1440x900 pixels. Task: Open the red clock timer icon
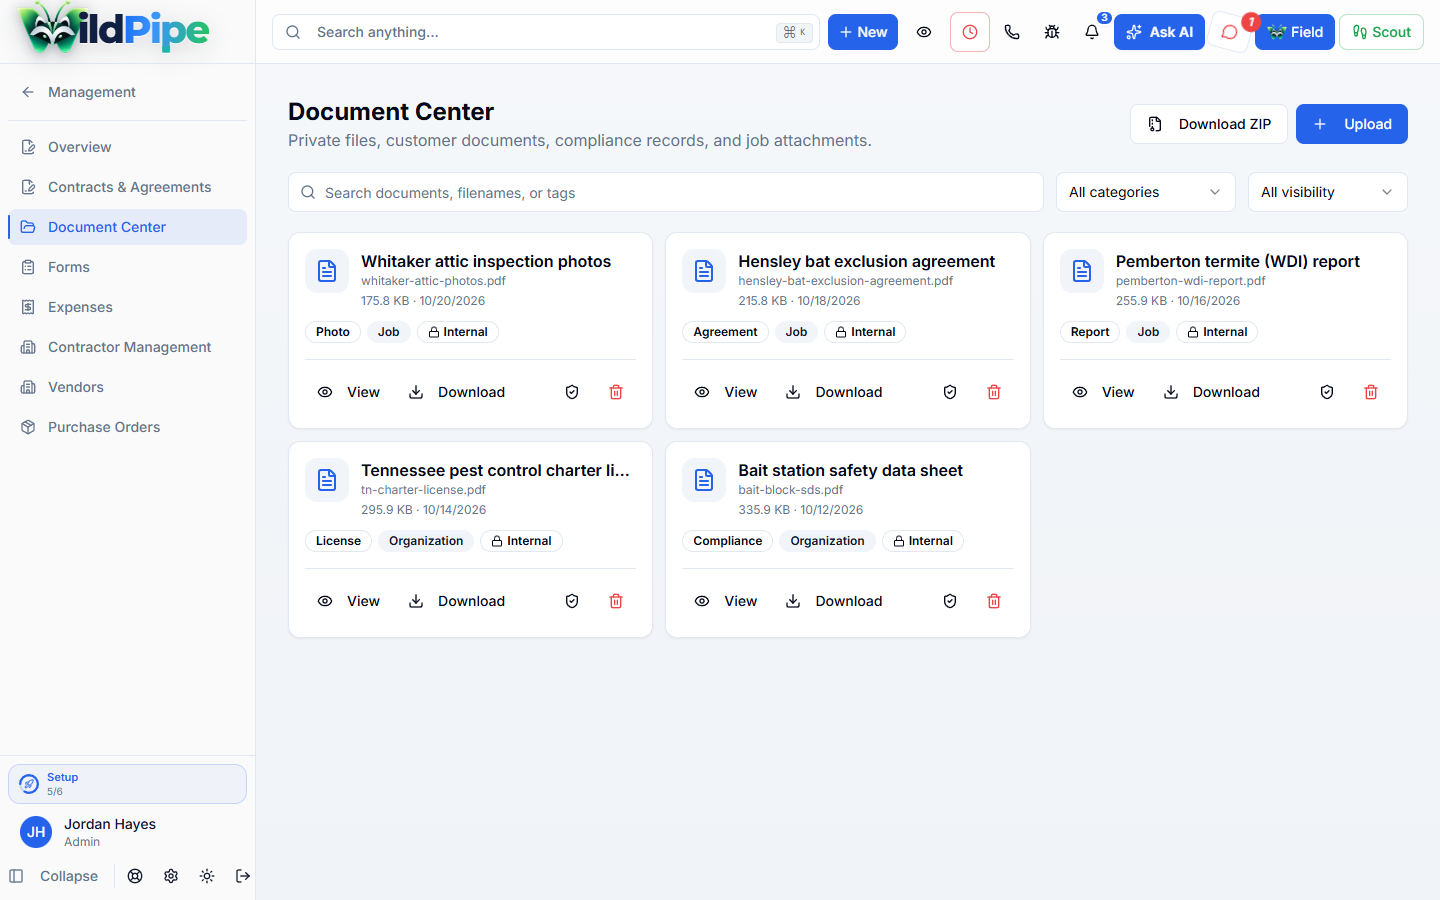coord(970,32)
